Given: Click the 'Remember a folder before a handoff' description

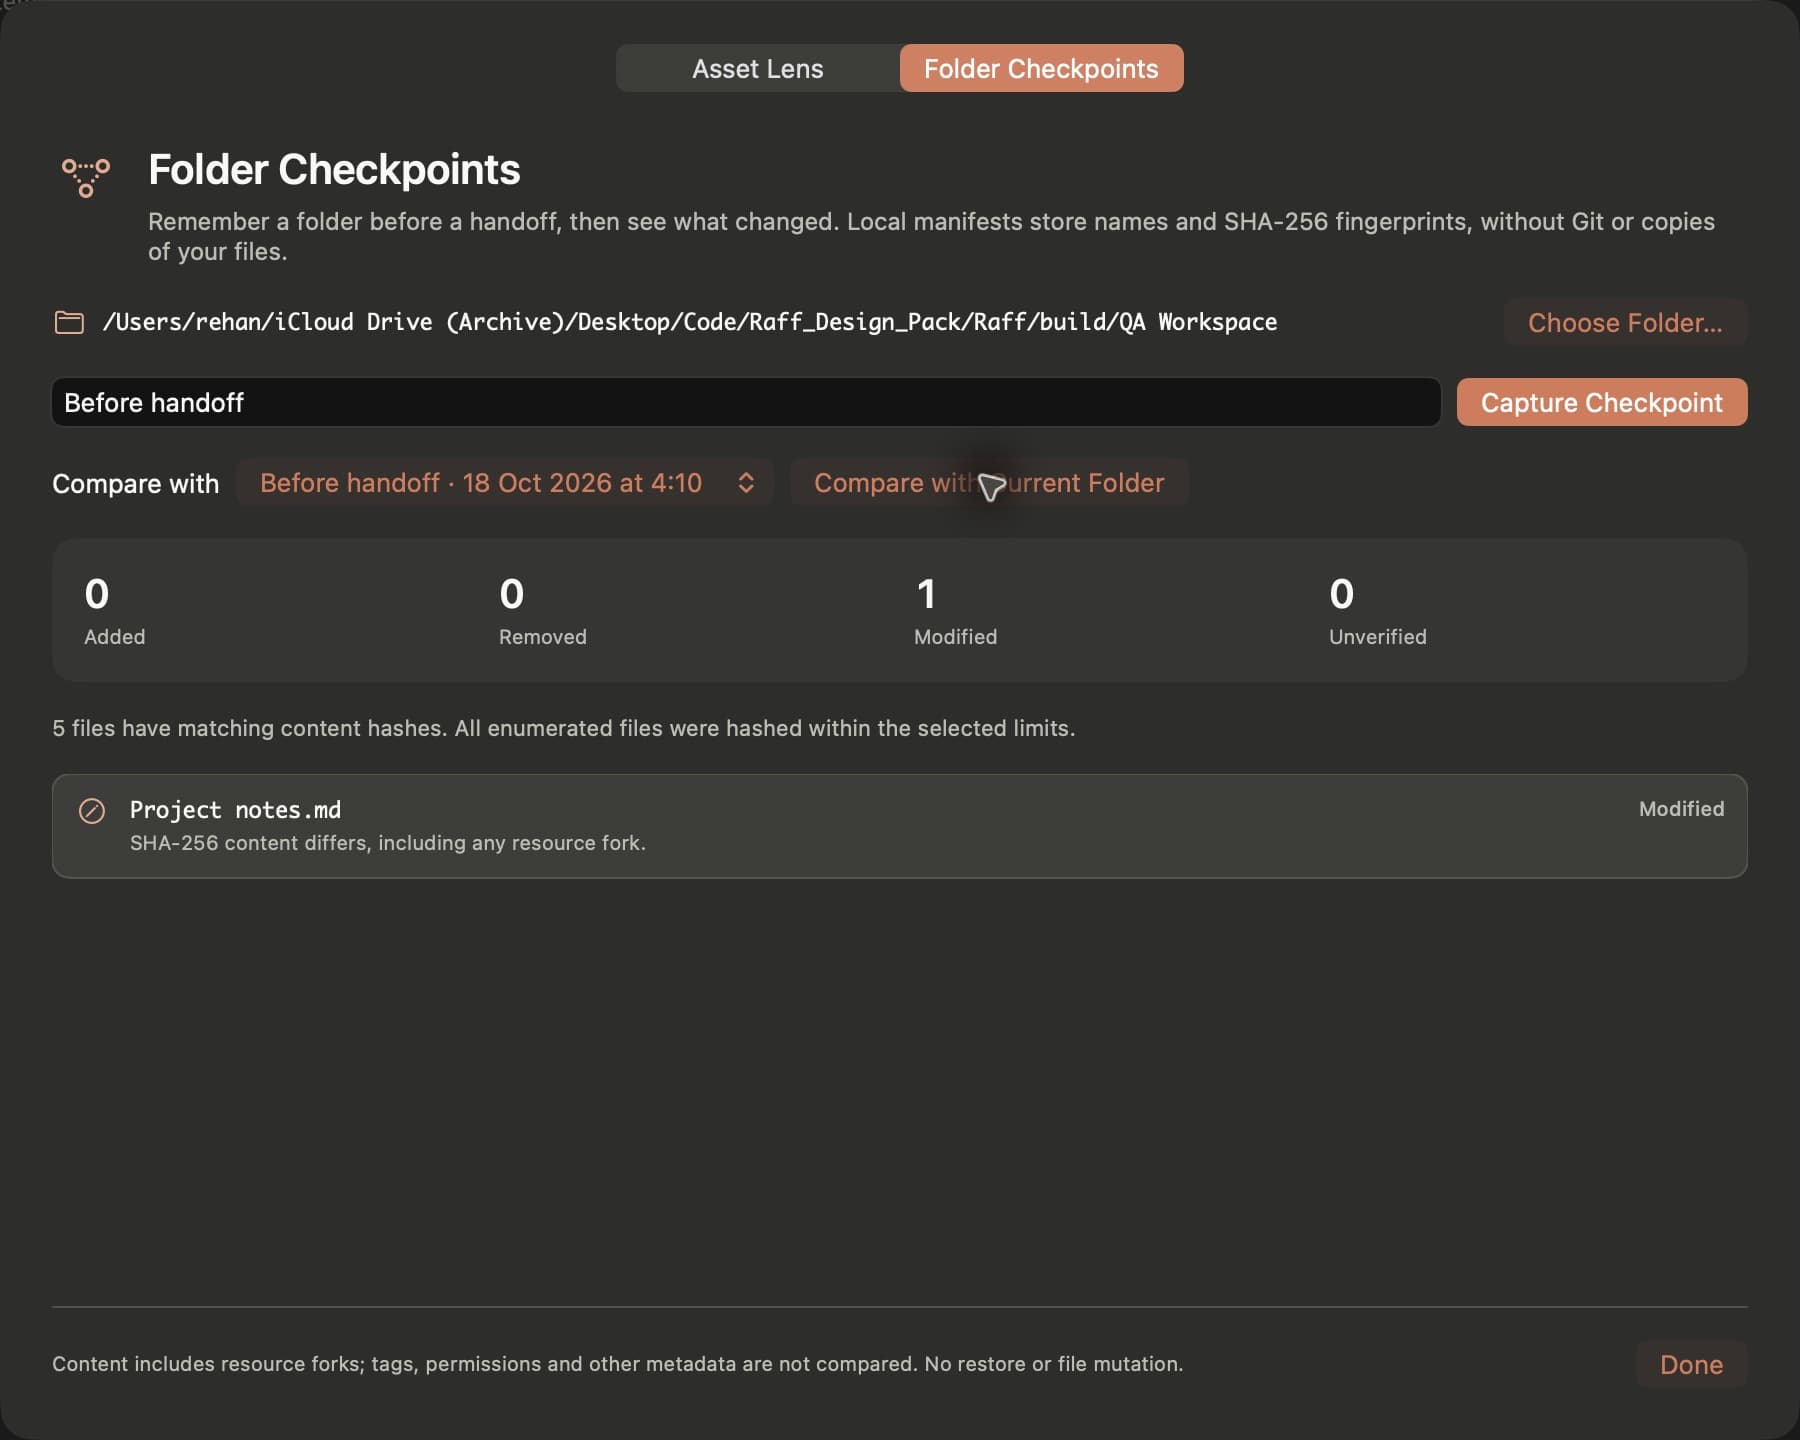Looking at the screenshot, I should coord(932,236).
